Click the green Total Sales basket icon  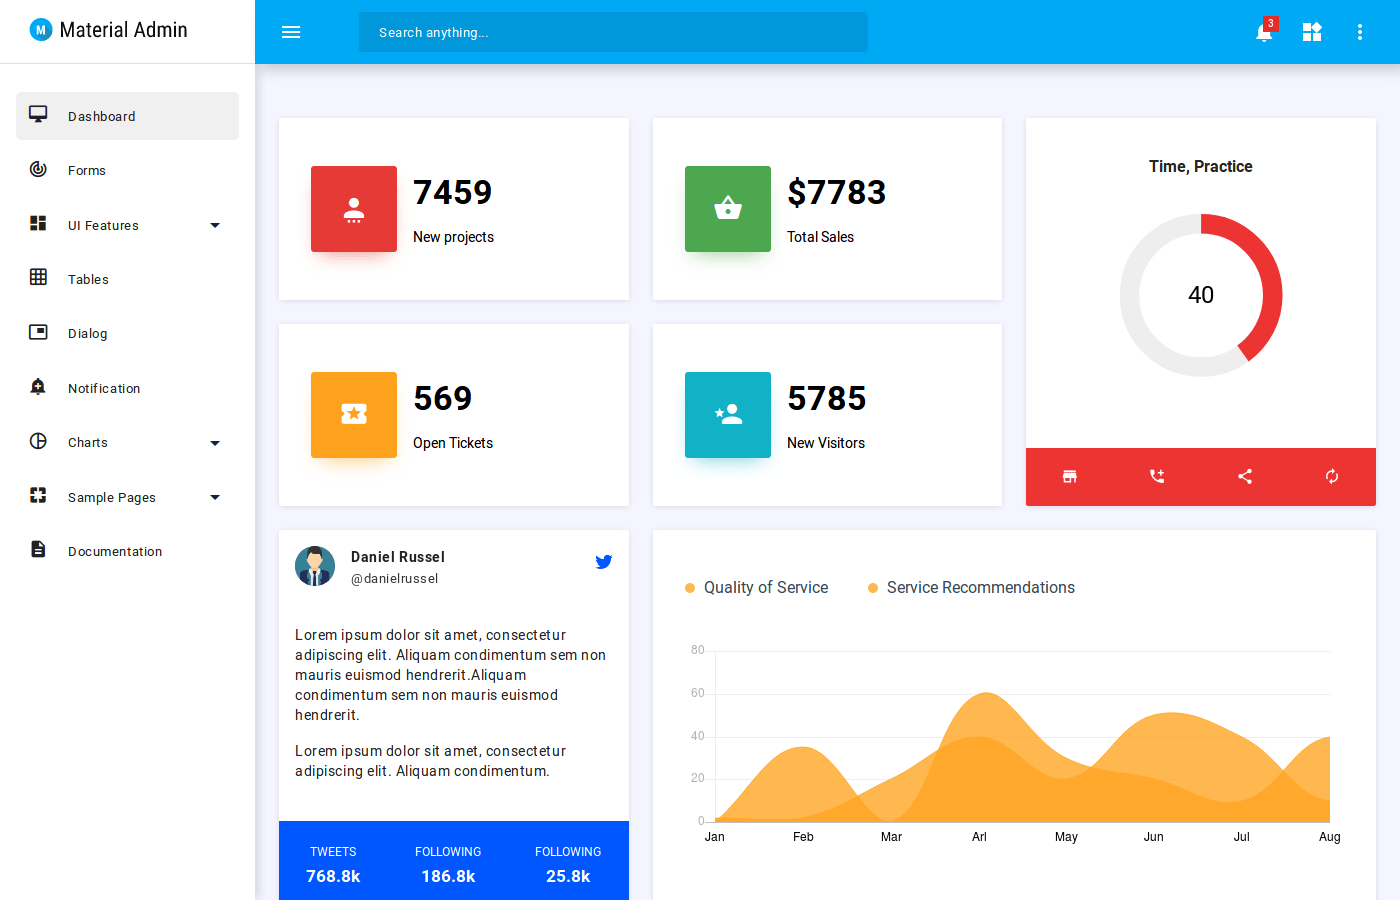(728, 209)
